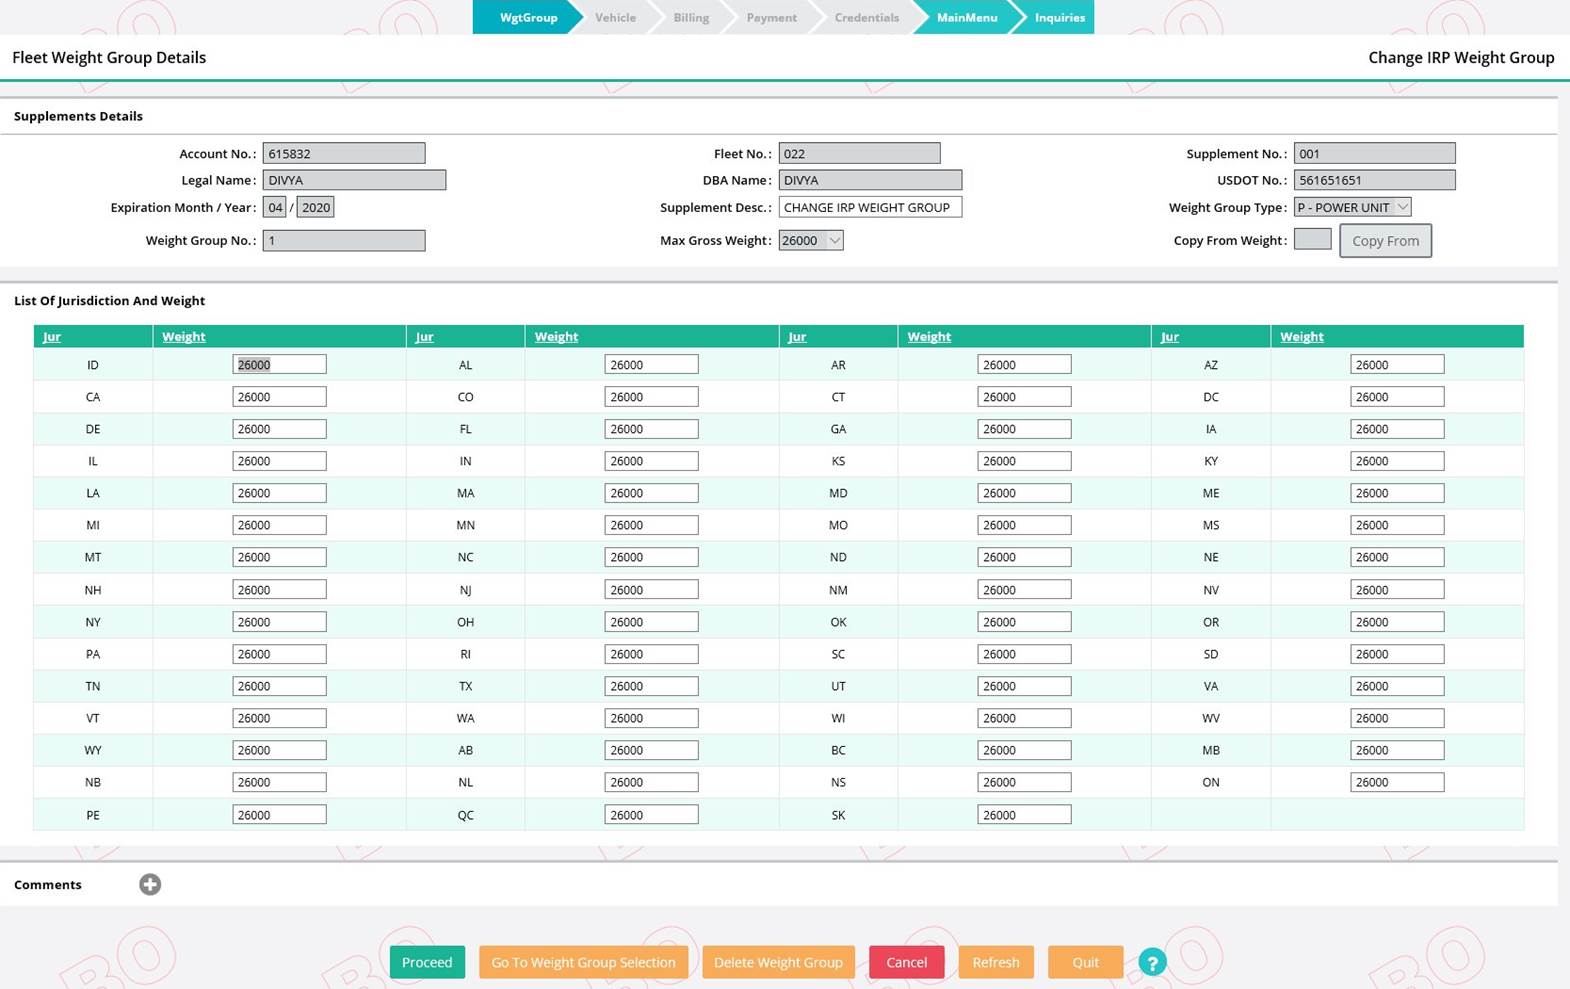Click the Supplement Desc. text field

(869, 207)
